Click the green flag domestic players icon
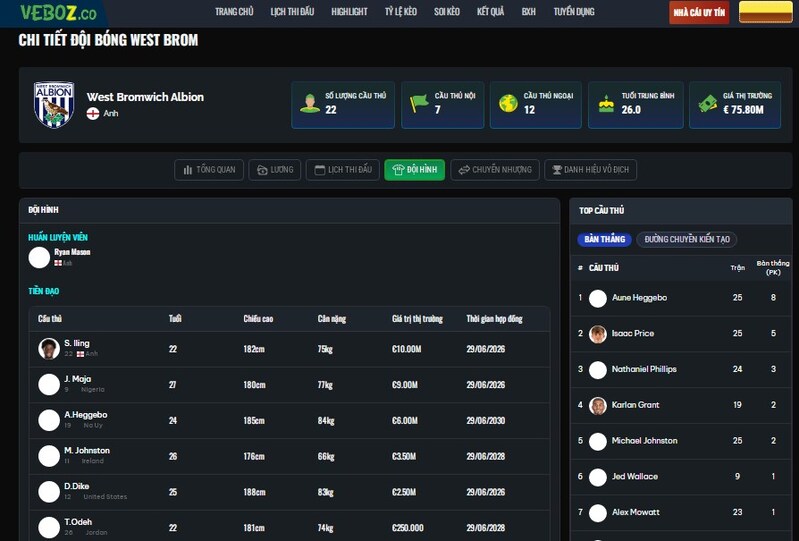This screenshot has width=799, height=541. tap(419, 103)
